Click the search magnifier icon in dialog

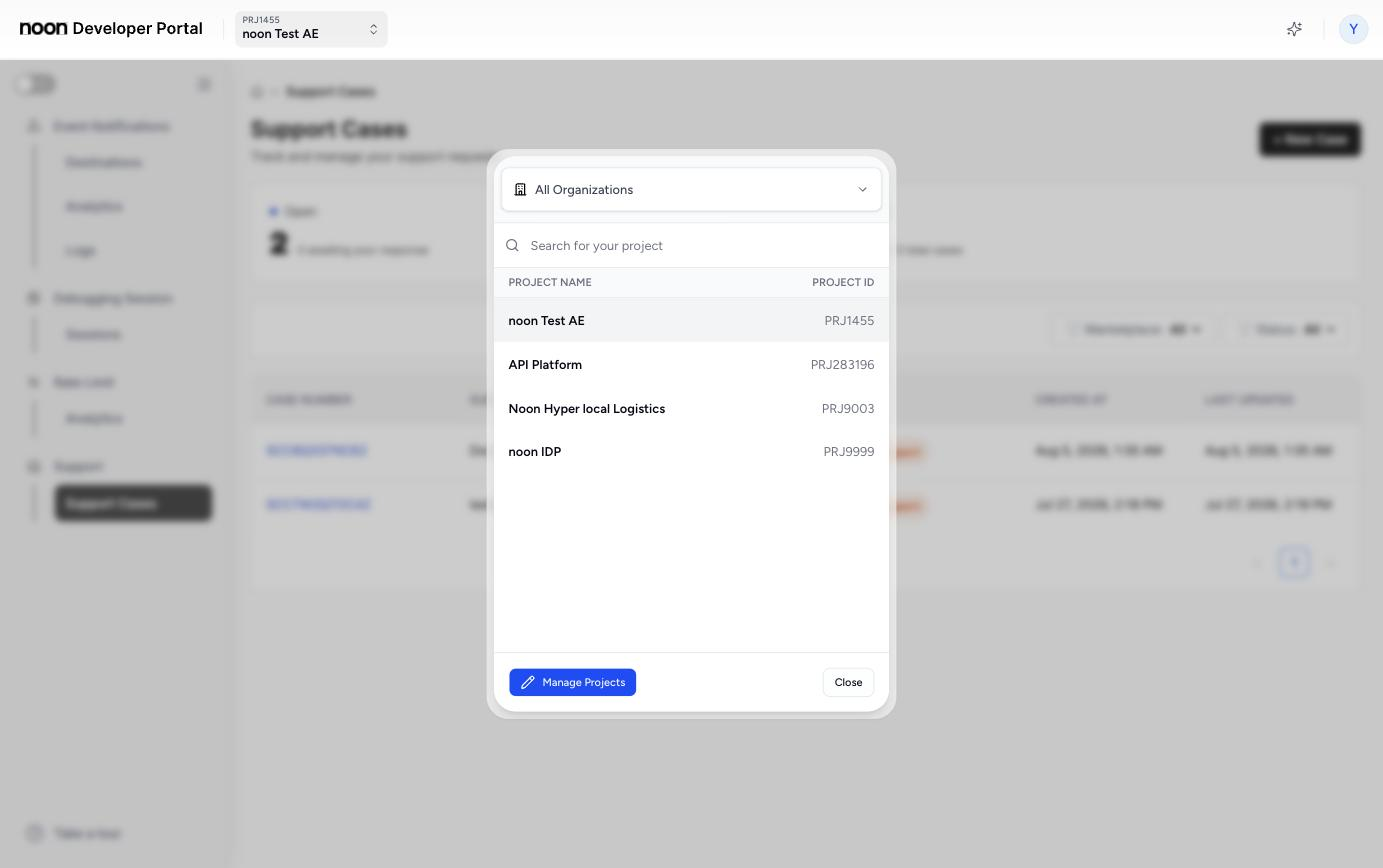coord(513,245)
